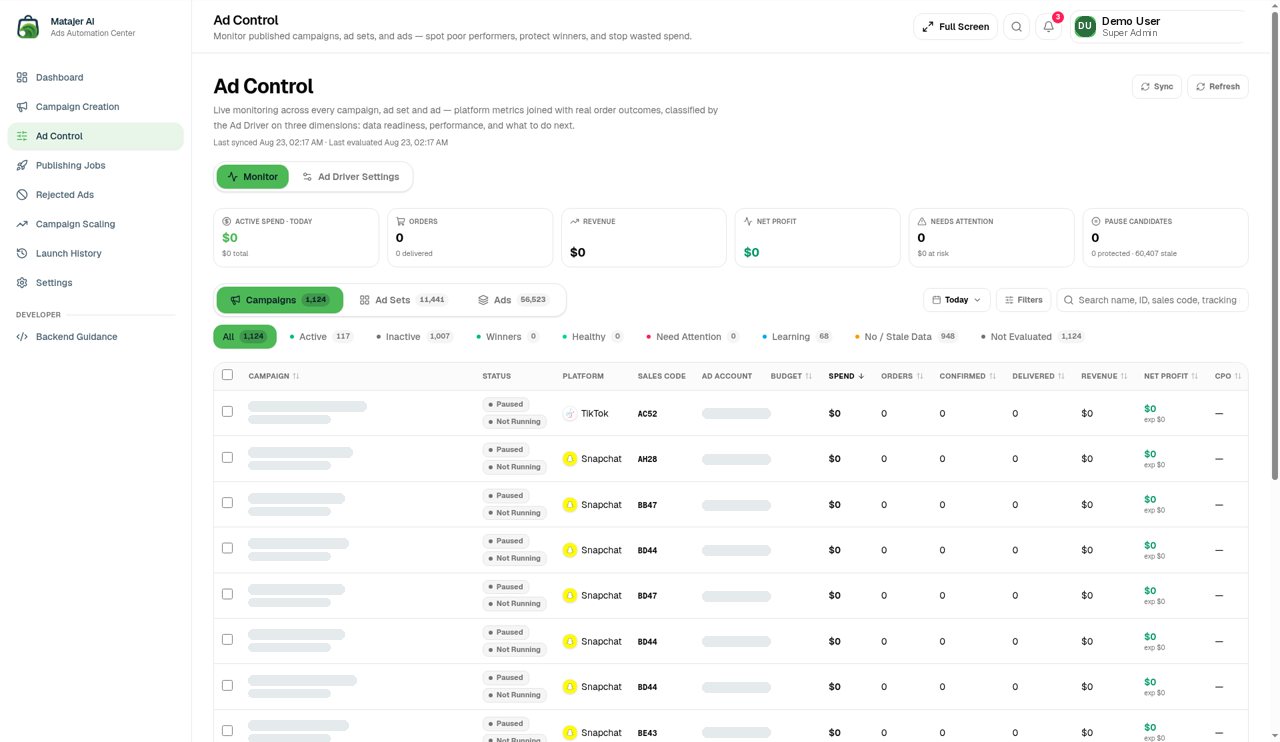Check the BE43 campaign row checkbox
Image resolution: width=1280 pixels, height=742 pixels.
point(227,731)
